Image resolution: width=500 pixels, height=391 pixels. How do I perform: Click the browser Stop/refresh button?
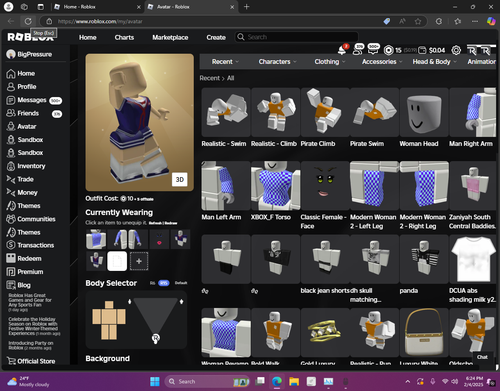pos(28,21)
